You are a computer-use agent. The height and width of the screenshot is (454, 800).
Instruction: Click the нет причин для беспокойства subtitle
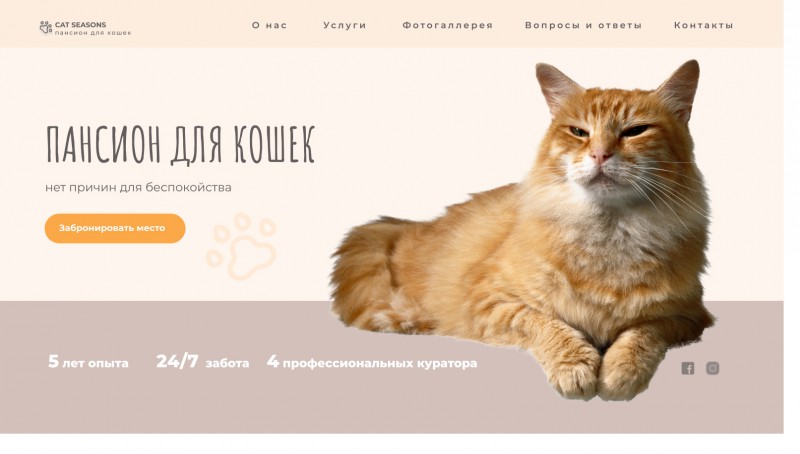[x=138, y=187]
